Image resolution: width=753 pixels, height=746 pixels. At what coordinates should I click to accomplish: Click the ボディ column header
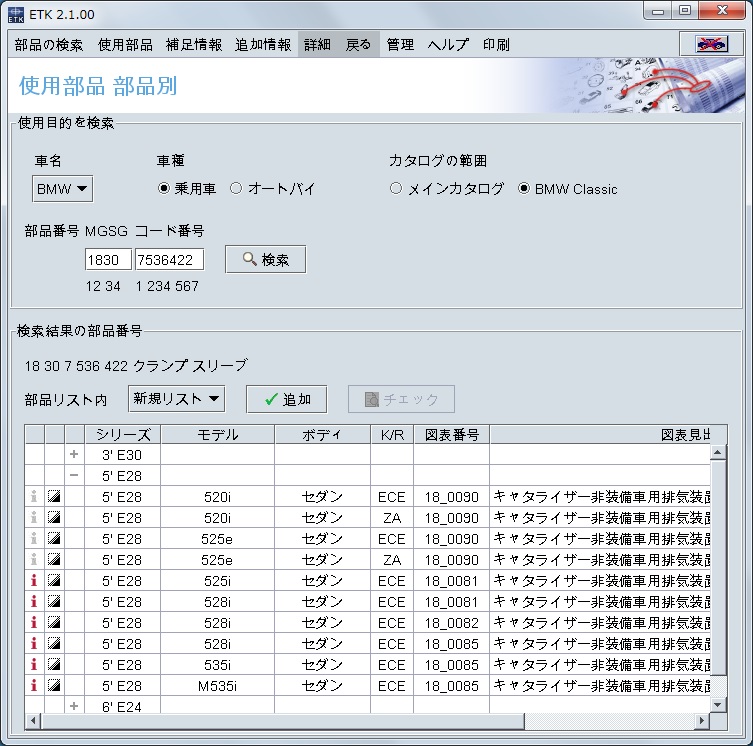pos(322,435)
